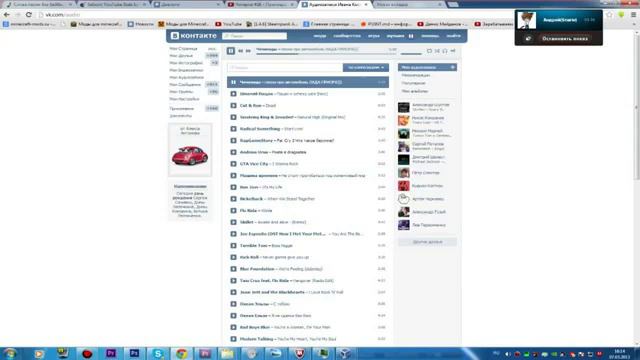Play the Blue Foundation track
The width and height of the screenshot is (640, 360).
point(233,269)
